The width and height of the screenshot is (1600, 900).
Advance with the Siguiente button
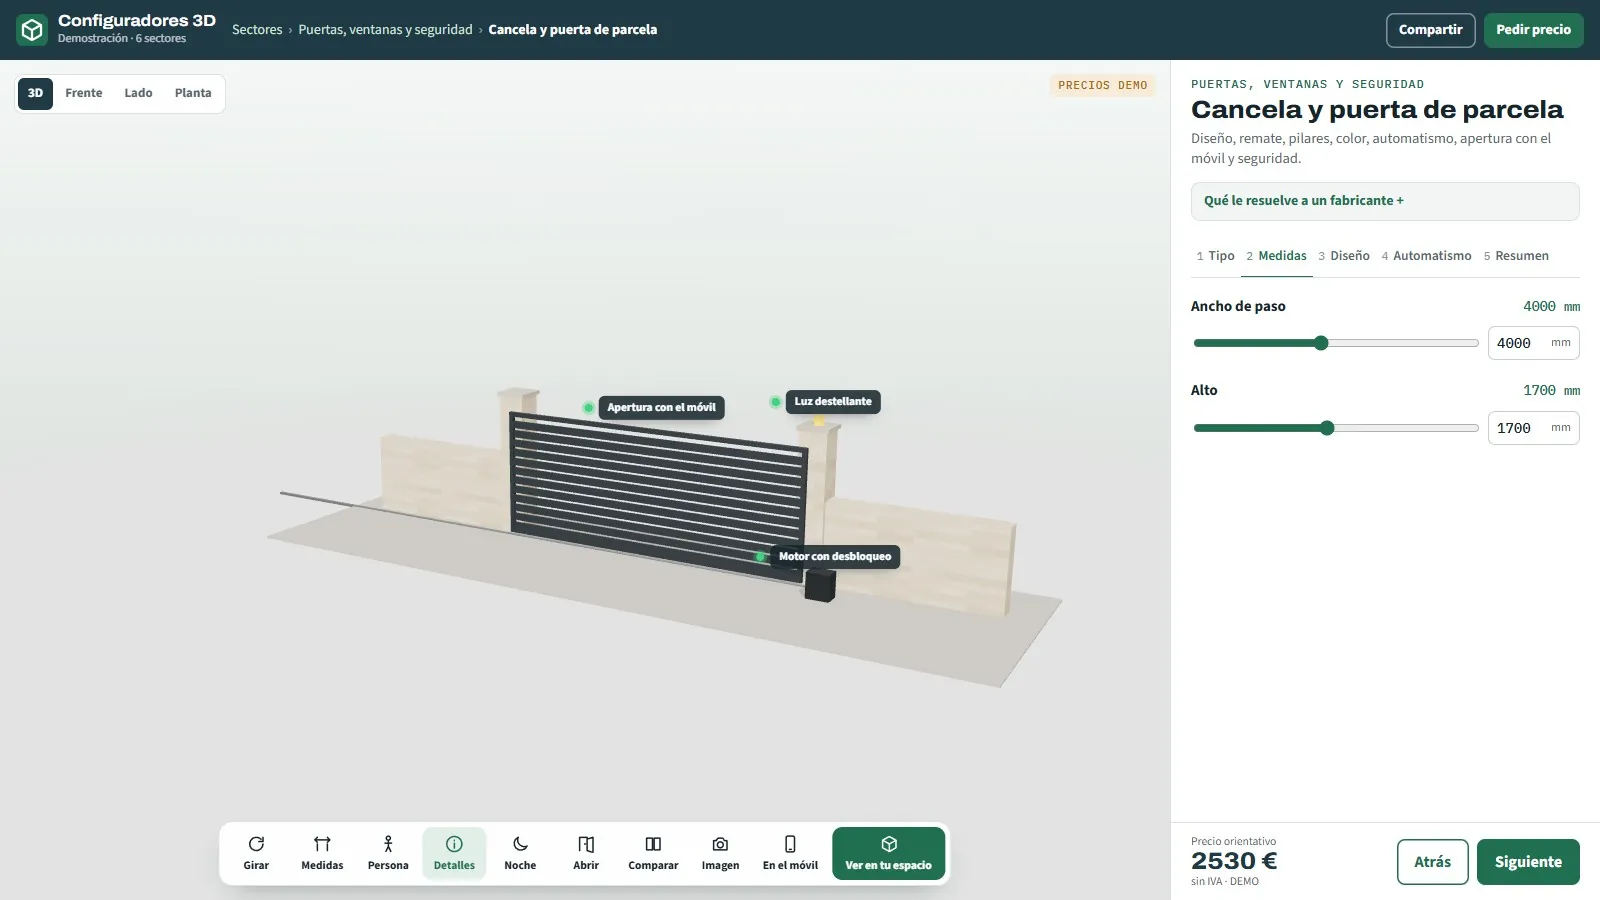pos(1528,862)
